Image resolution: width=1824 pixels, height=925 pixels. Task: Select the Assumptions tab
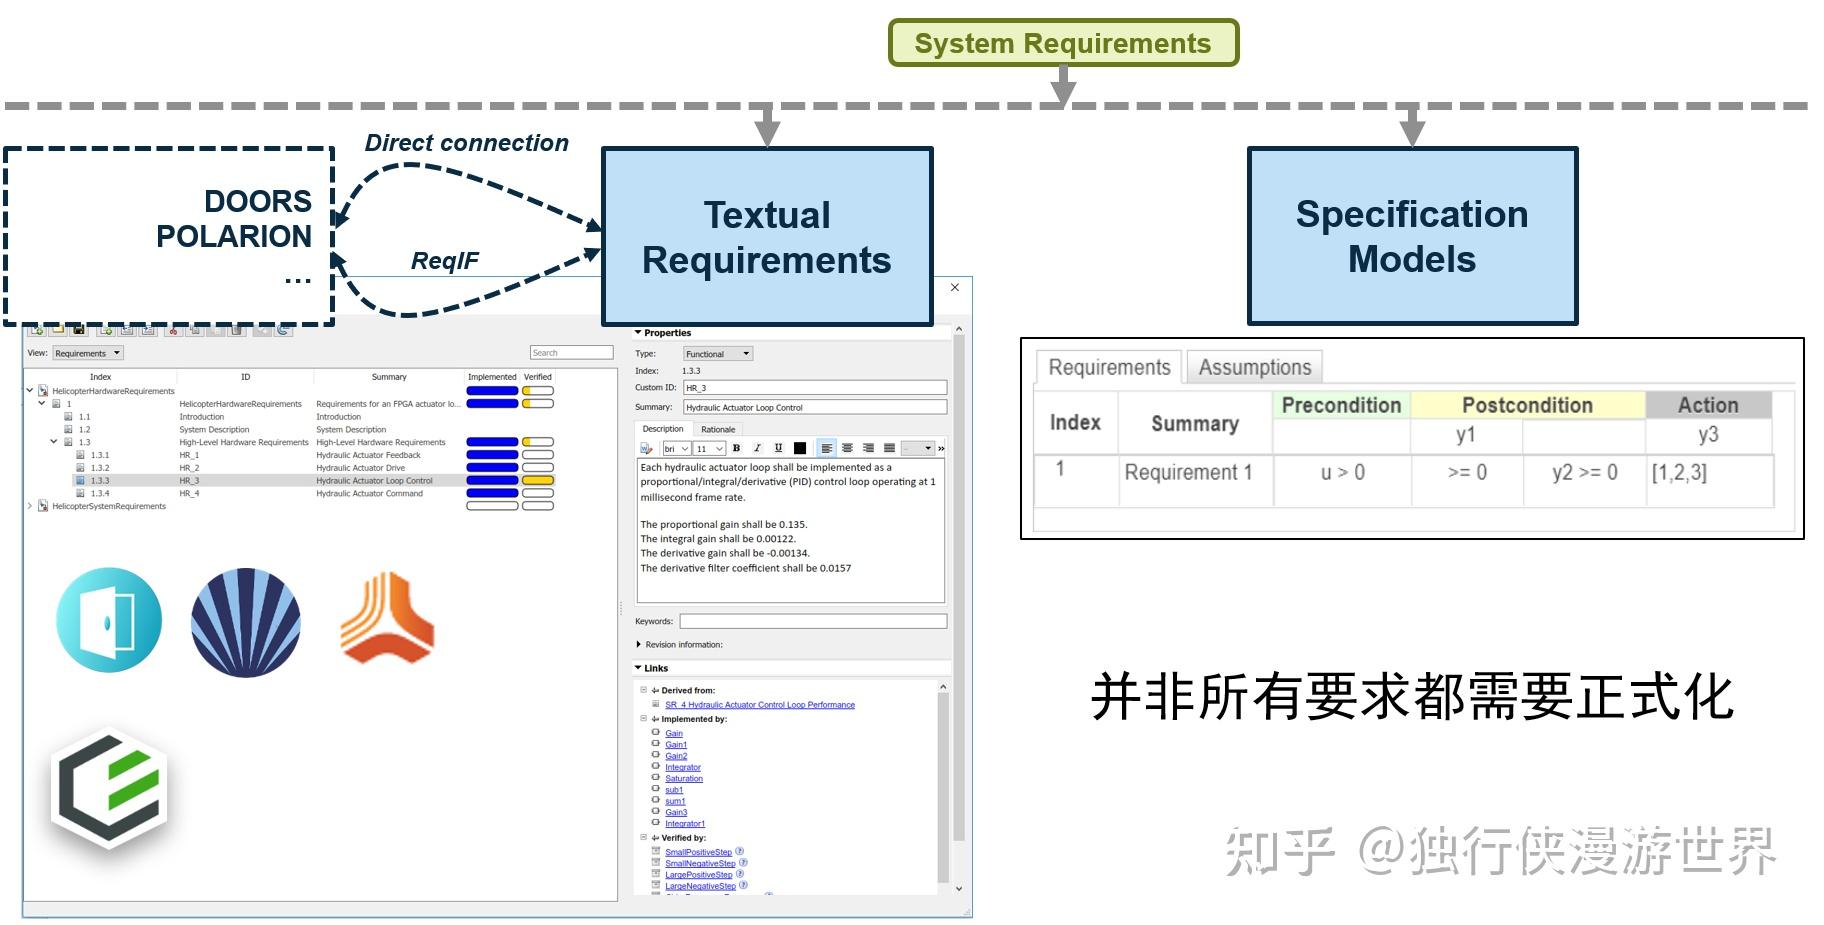click(1255, 367)
